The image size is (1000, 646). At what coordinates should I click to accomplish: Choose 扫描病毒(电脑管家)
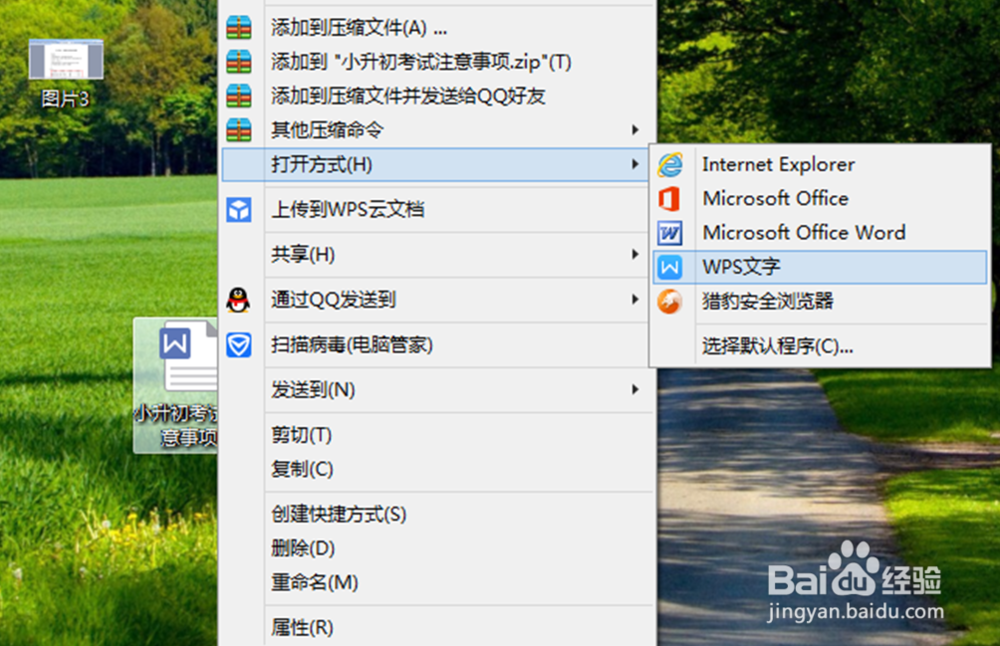coord(438,345)
